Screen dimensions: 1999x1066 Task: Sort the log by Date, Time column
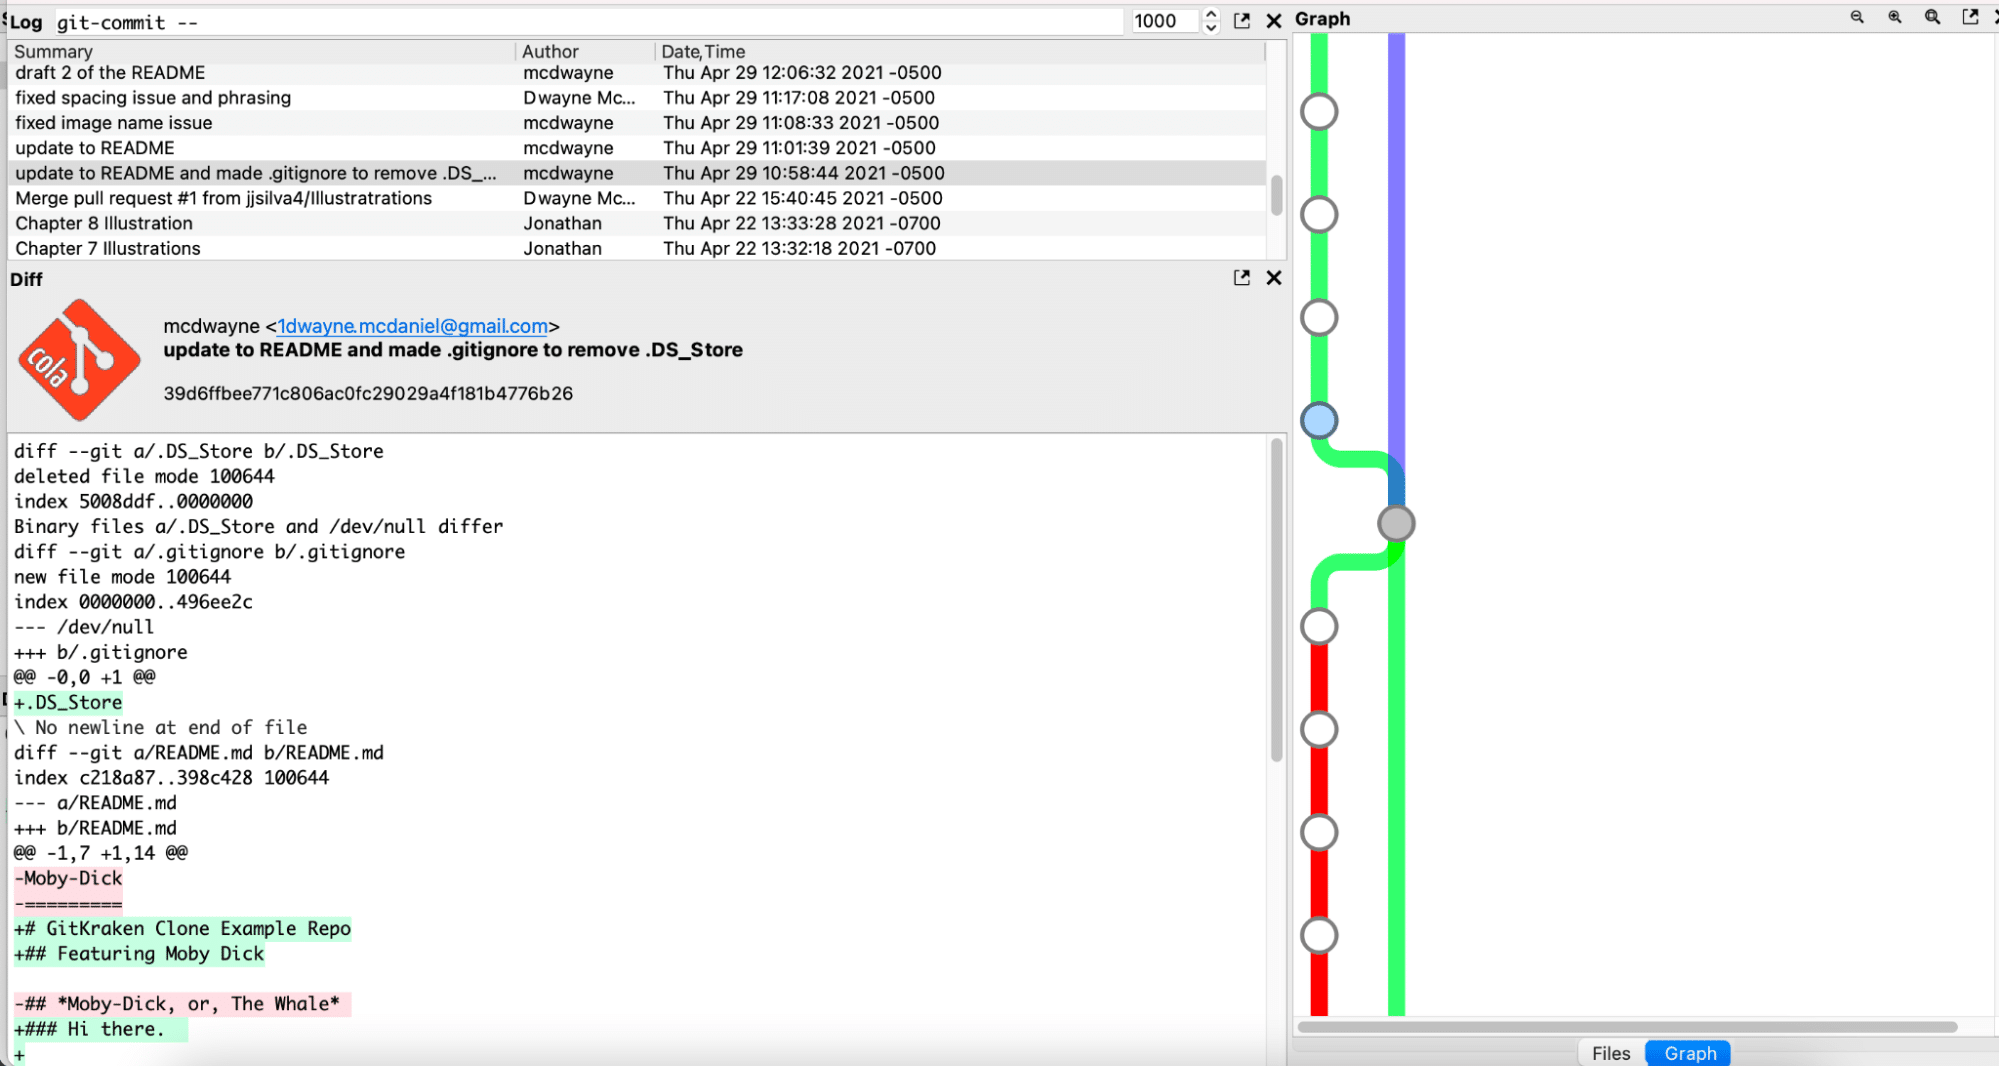703,51
